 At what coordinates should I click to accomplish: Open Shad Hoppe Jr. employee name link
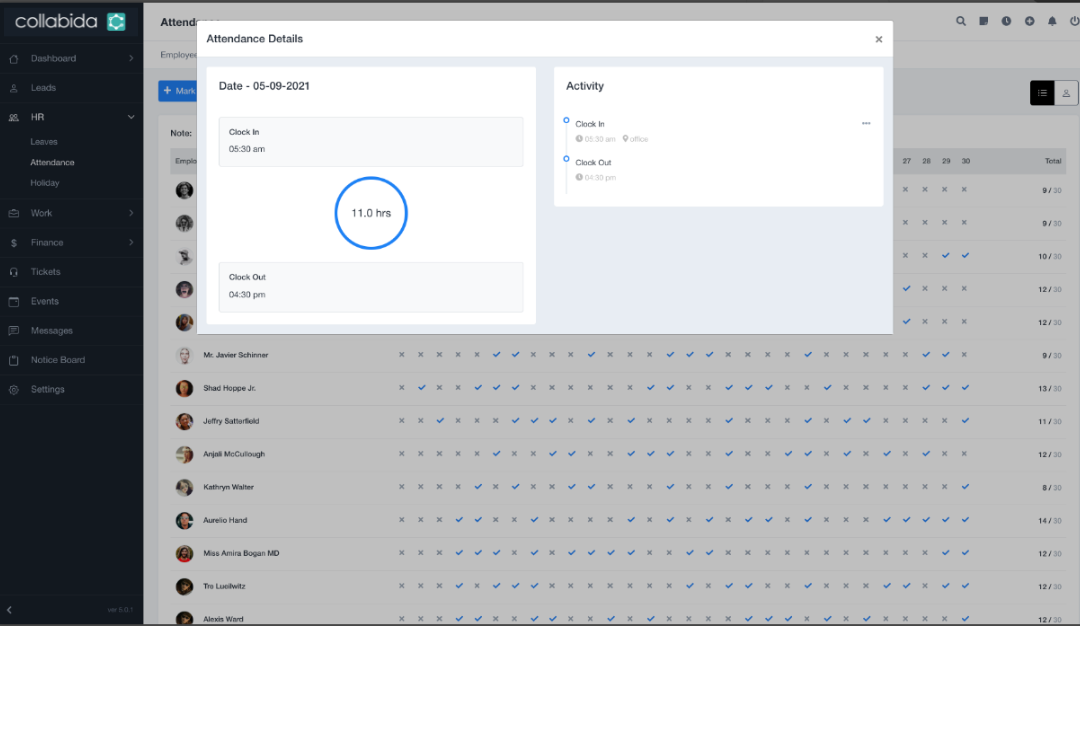pyautogui.click(x=230, y=388)
